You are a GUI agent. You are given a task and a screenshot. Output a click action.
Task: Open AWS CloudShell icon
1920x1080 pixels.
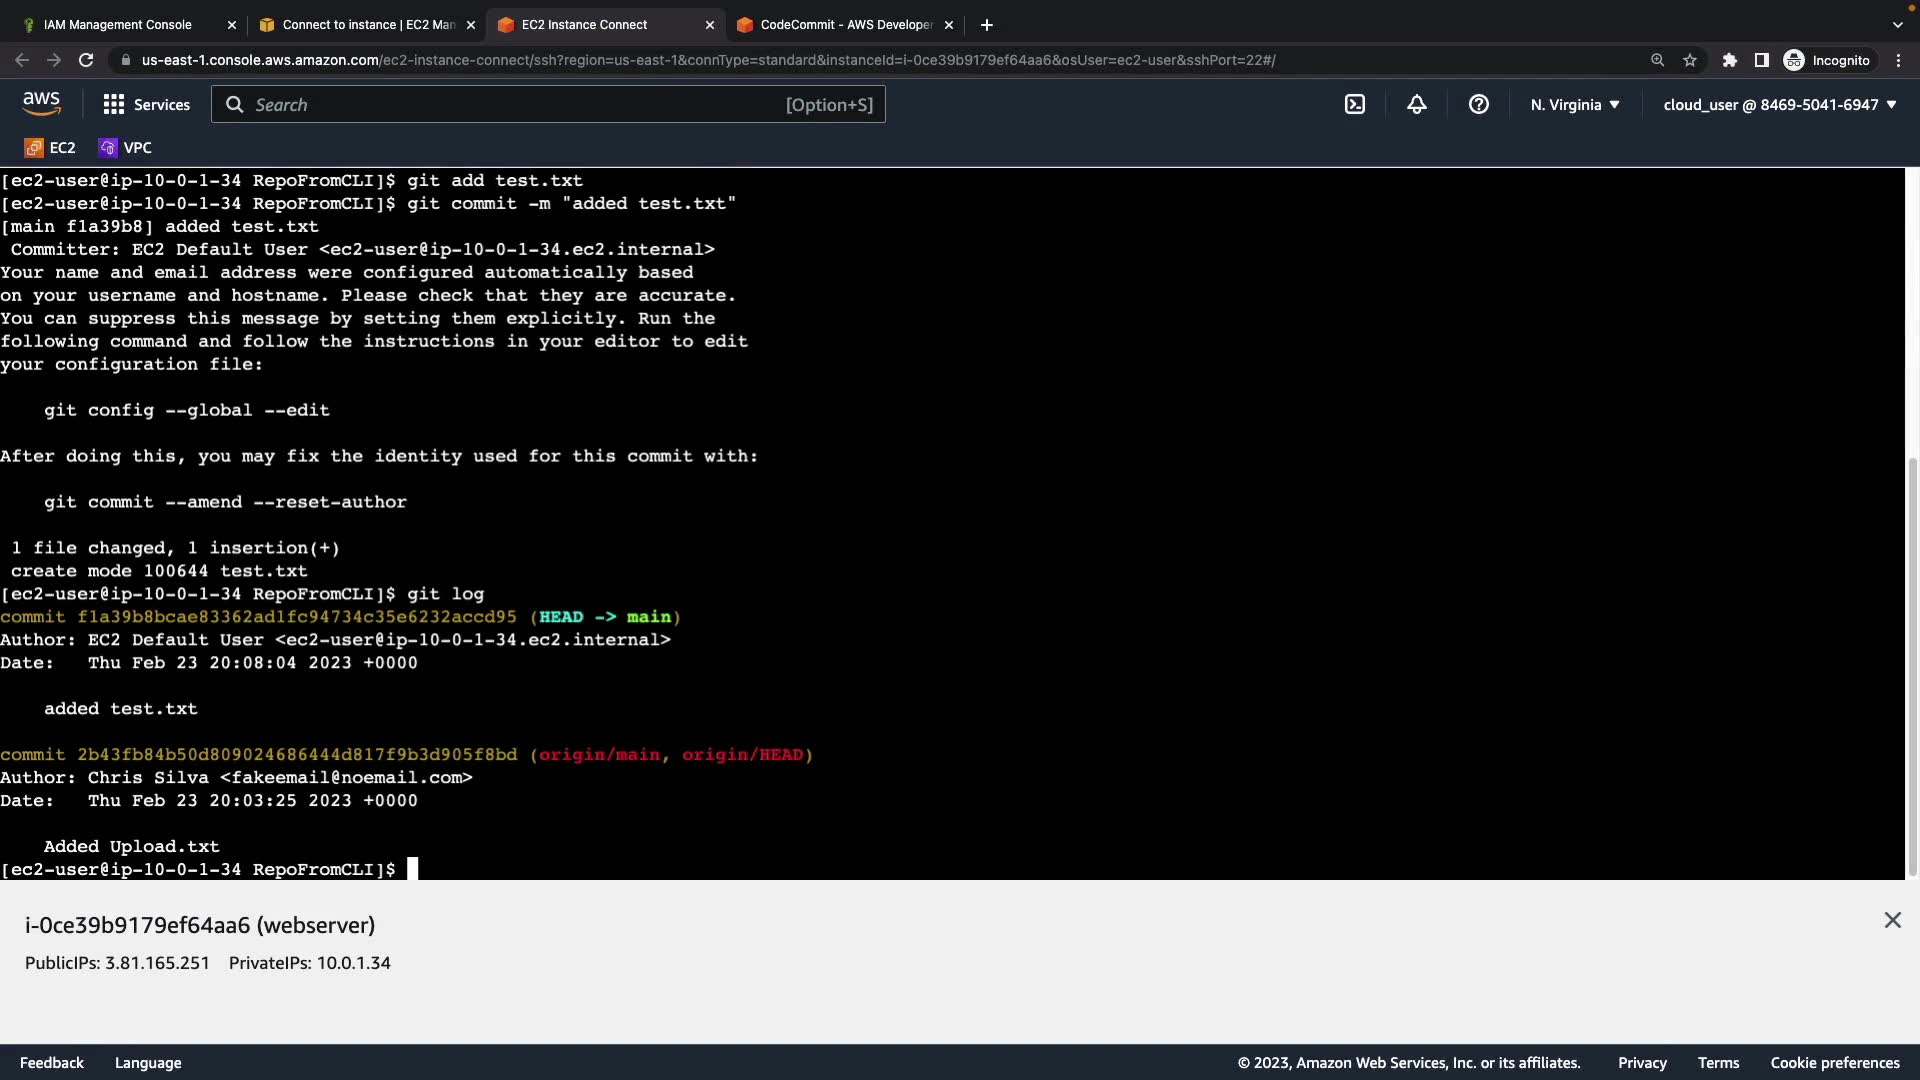tap(1355, 104)
